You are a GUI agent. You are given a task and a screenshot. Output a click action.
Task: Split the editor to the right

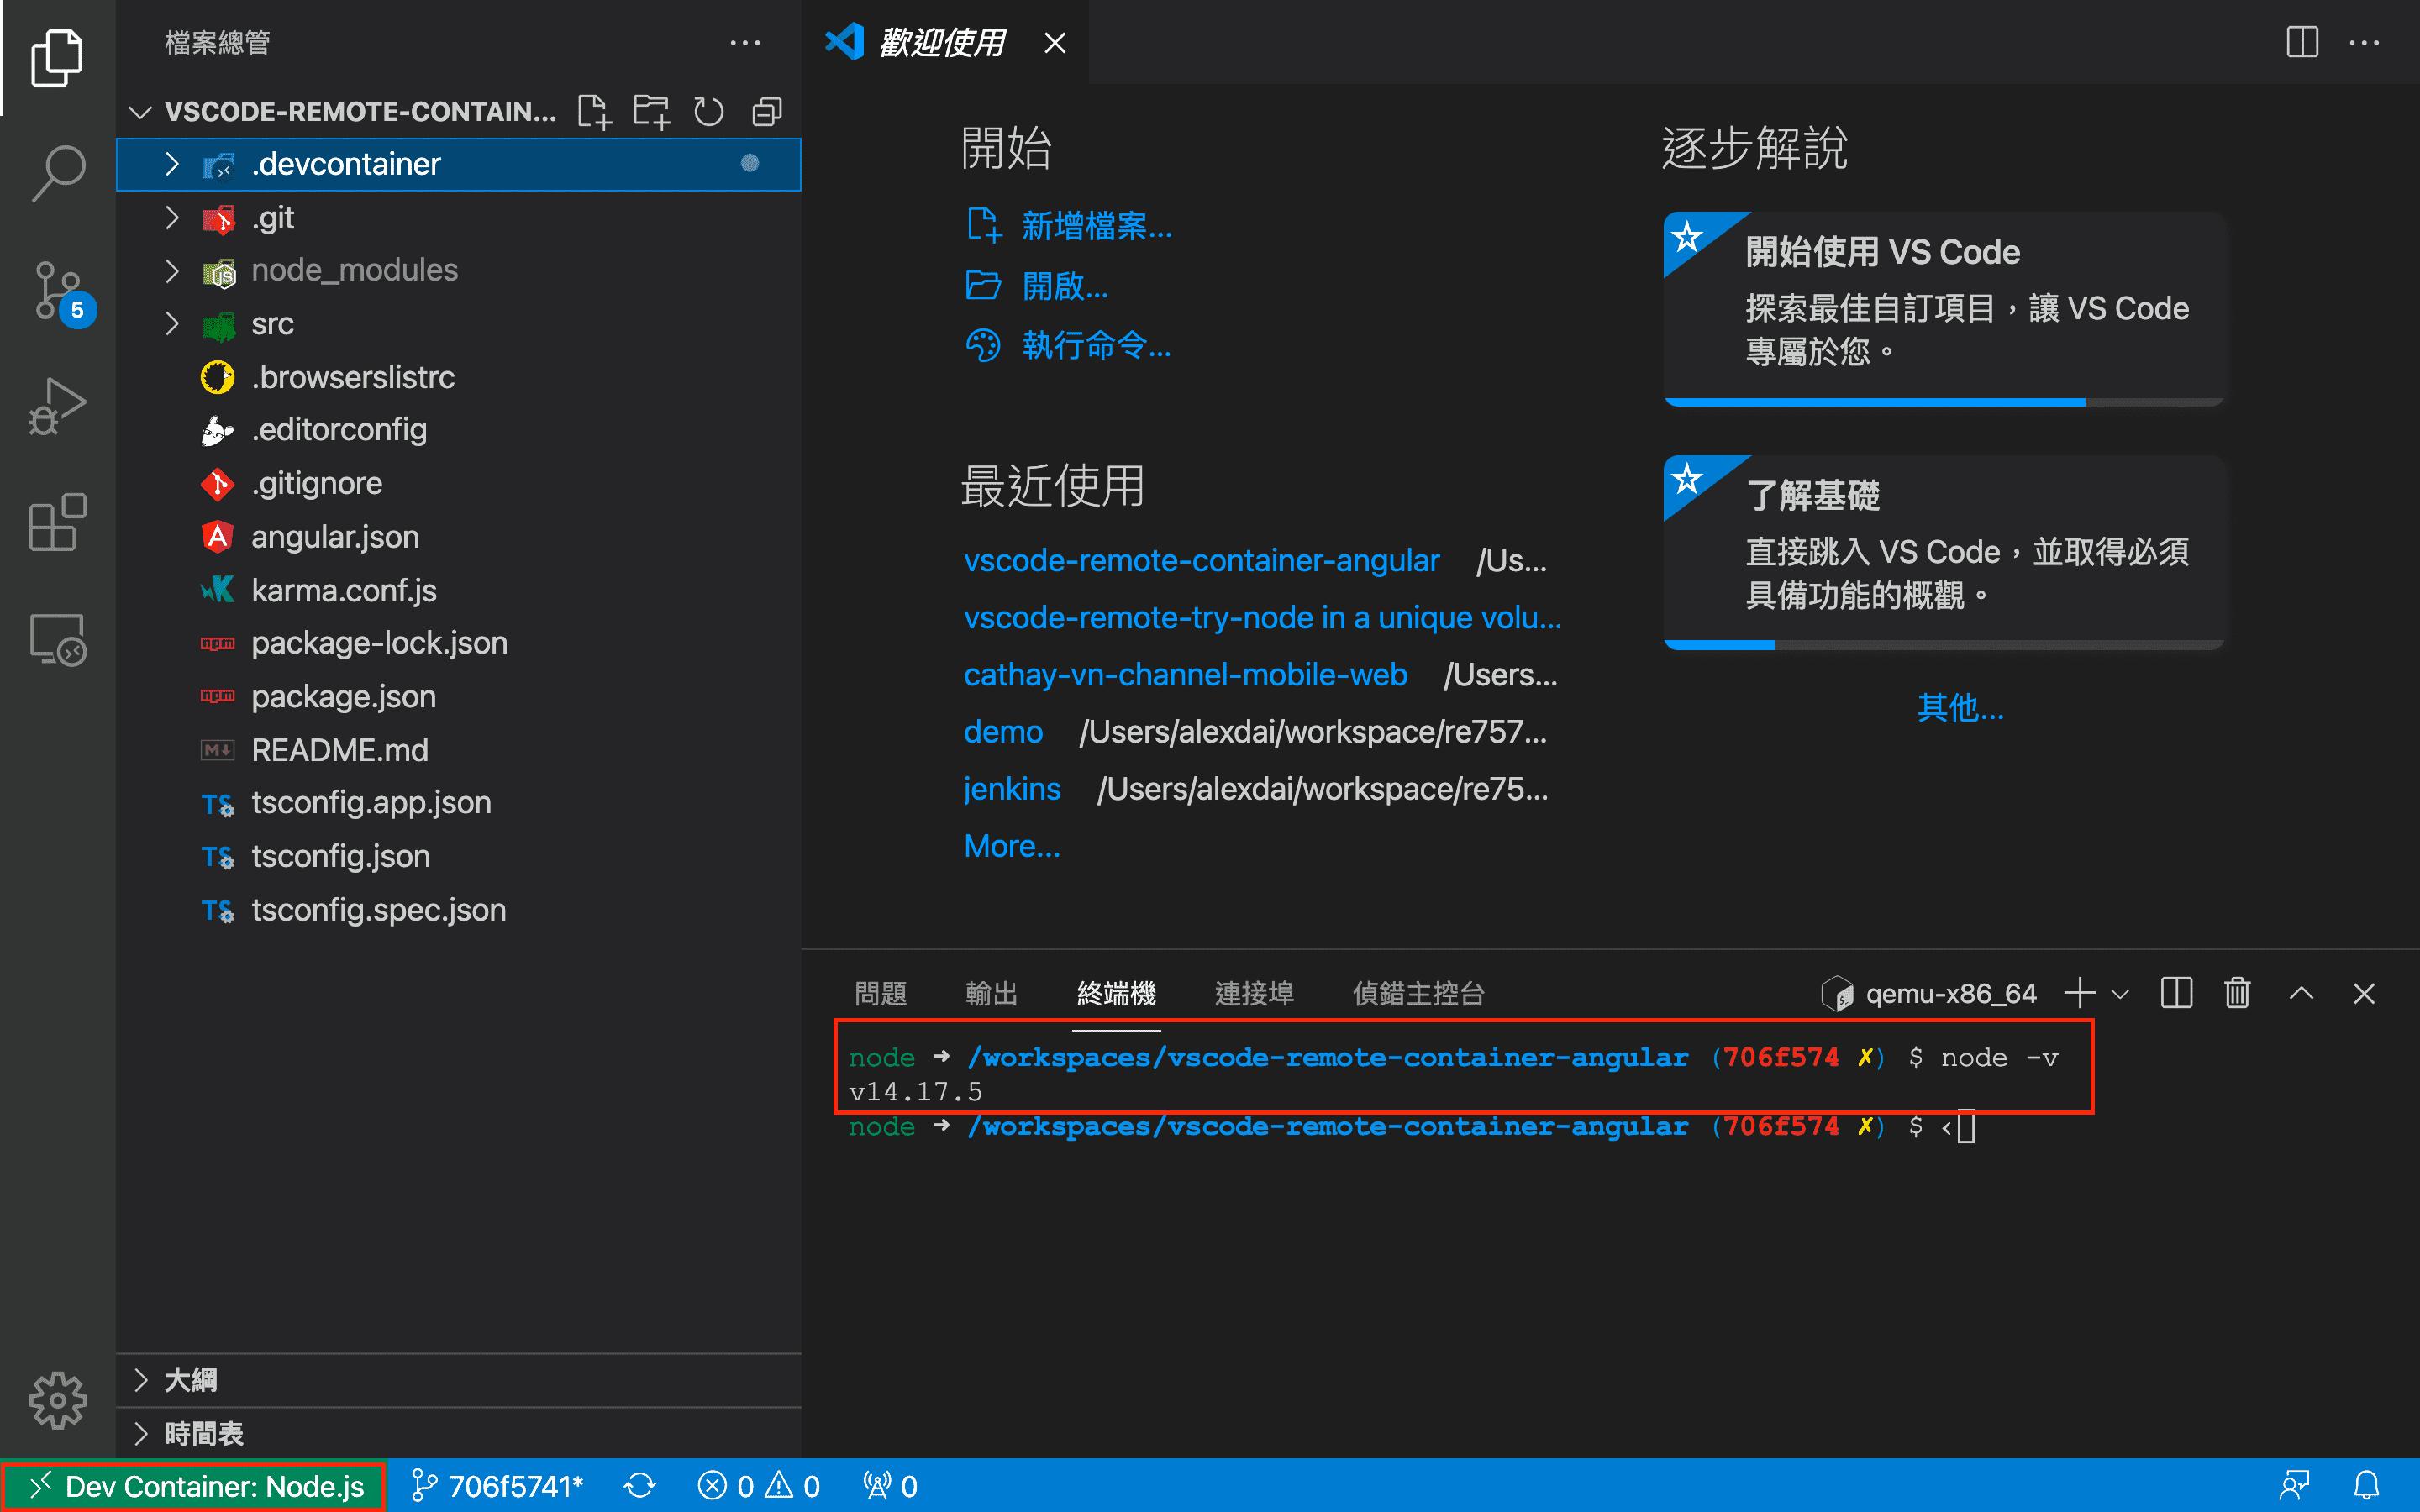point(2302,42)
